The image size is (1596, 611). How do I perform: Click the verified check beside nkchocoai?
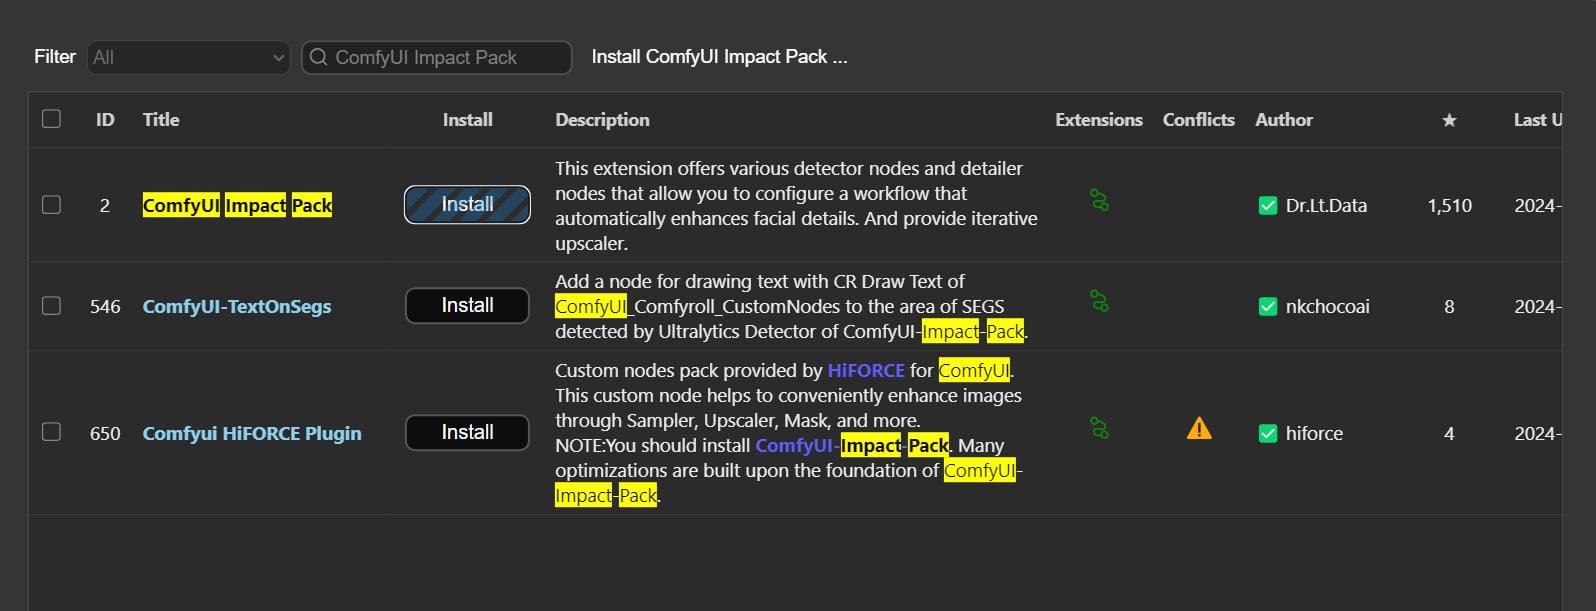click(1267, 307)
